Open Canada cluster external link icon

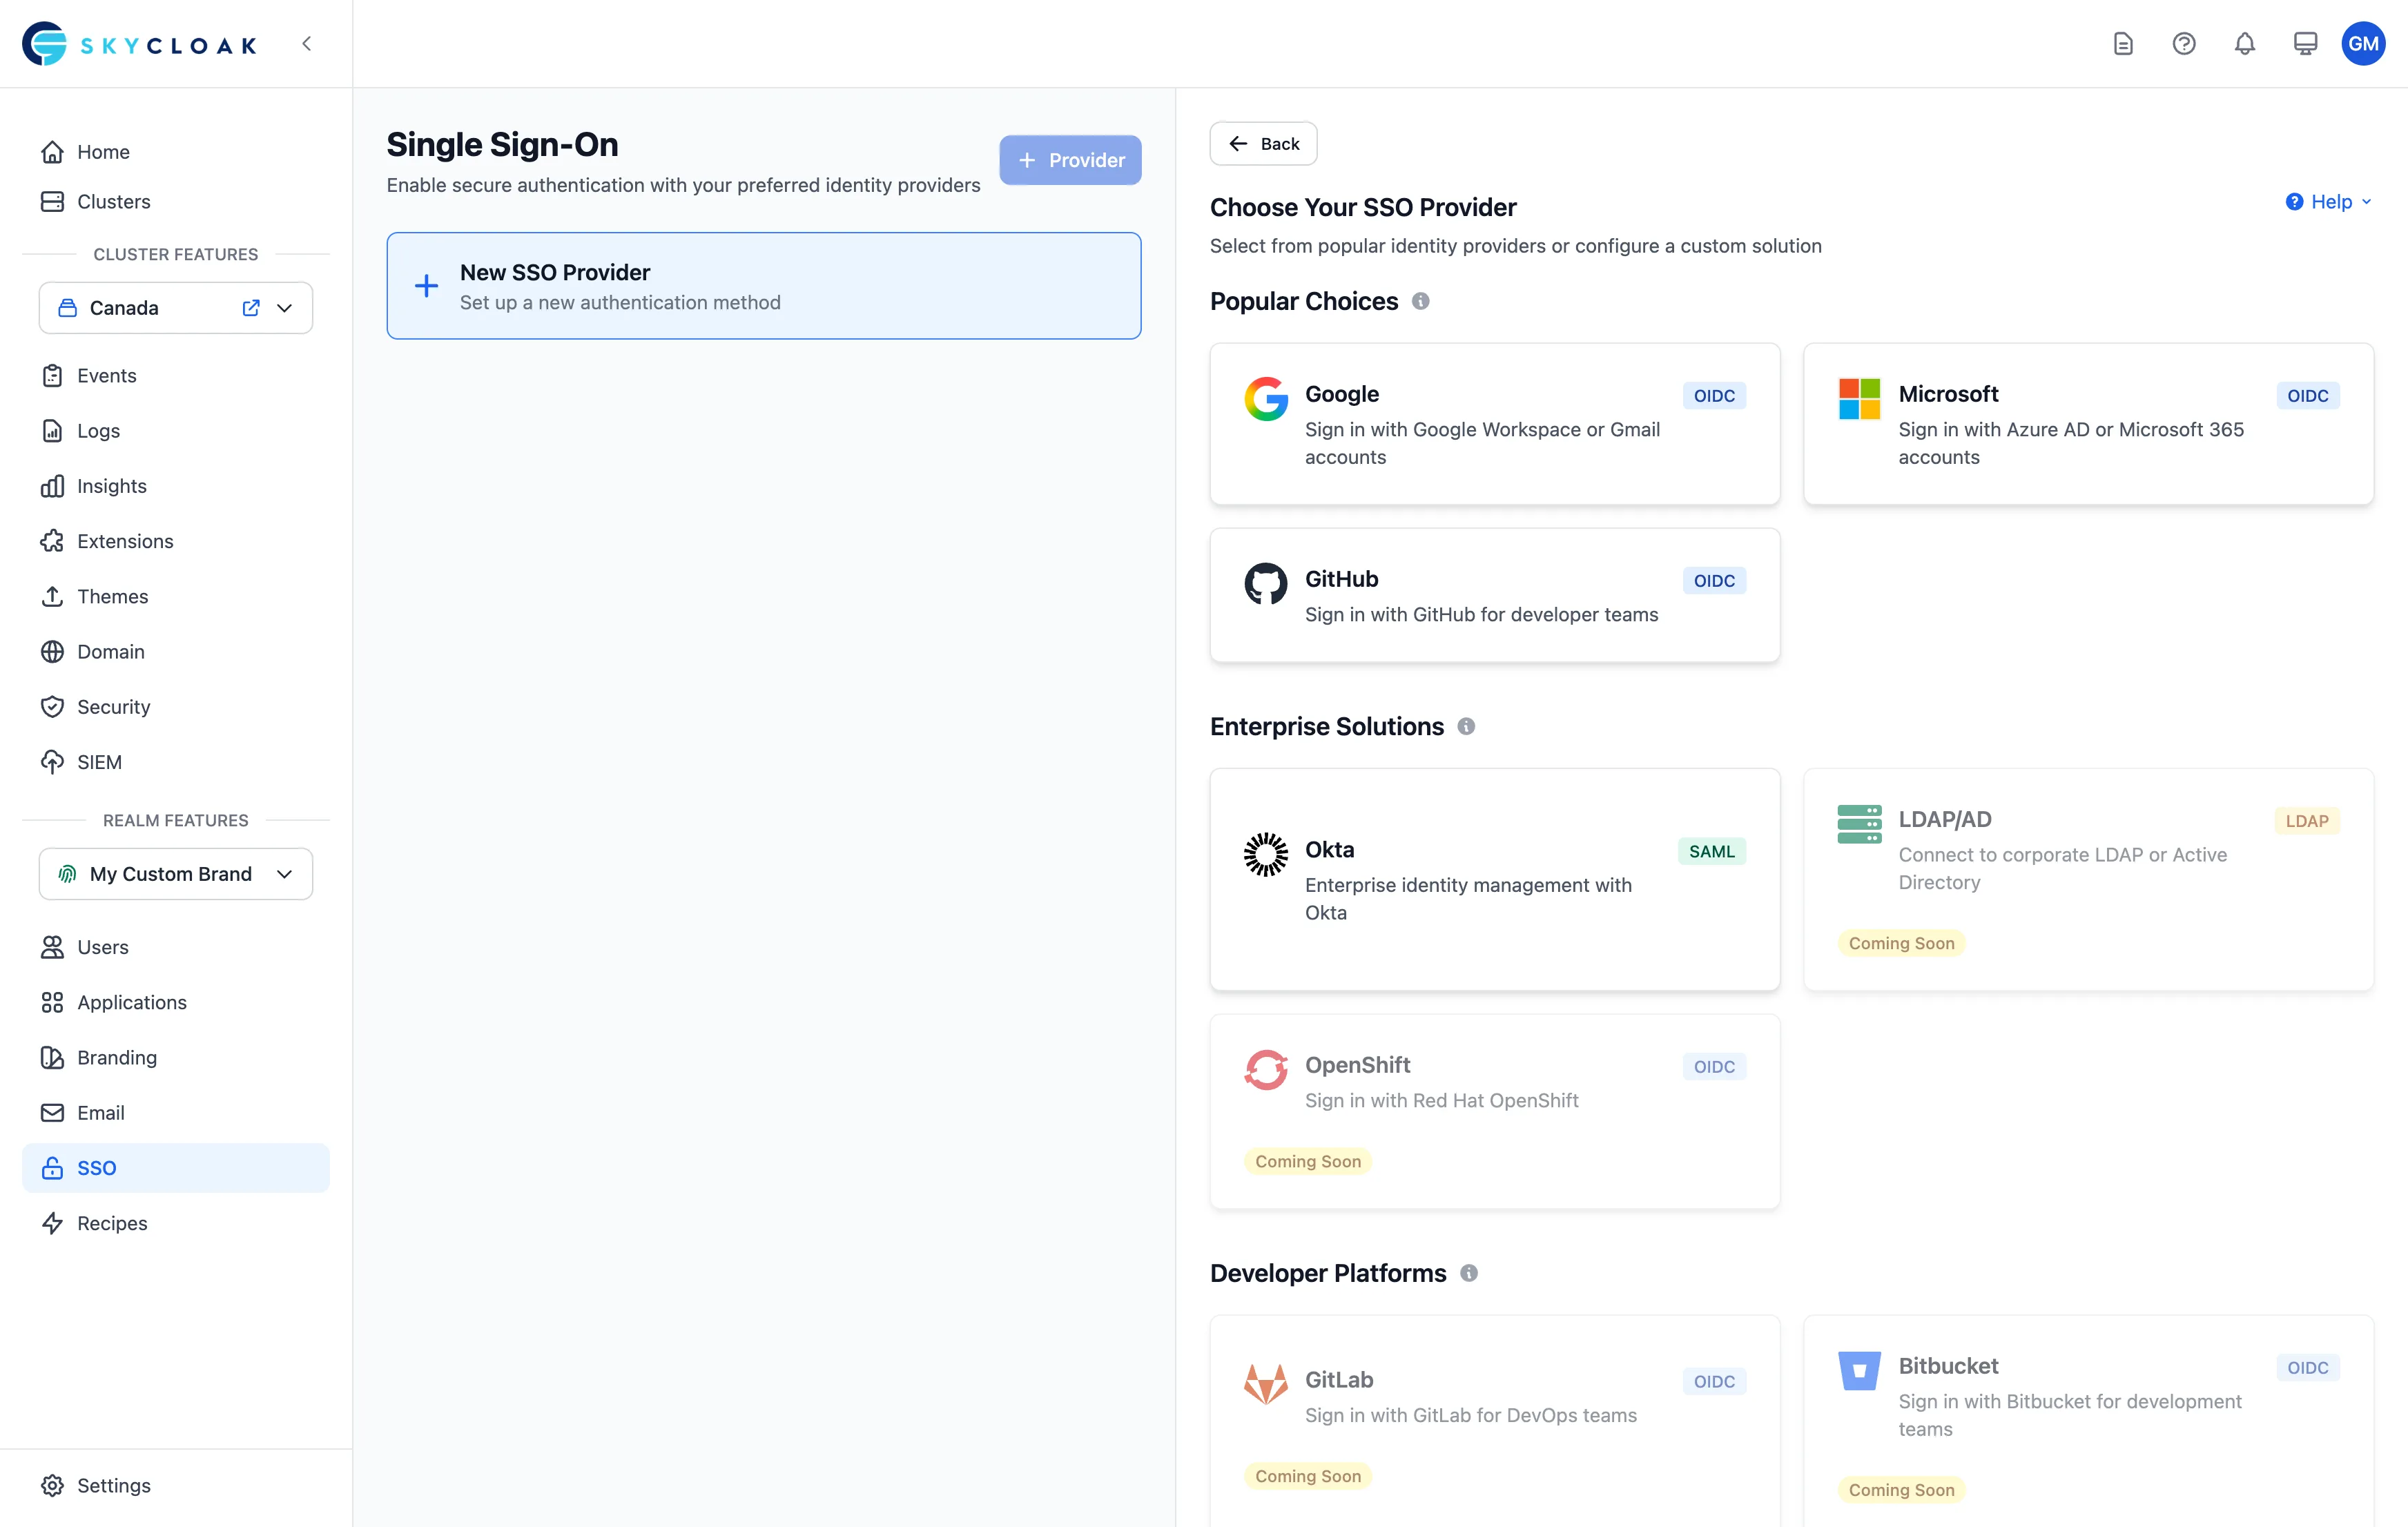point(251,308)
